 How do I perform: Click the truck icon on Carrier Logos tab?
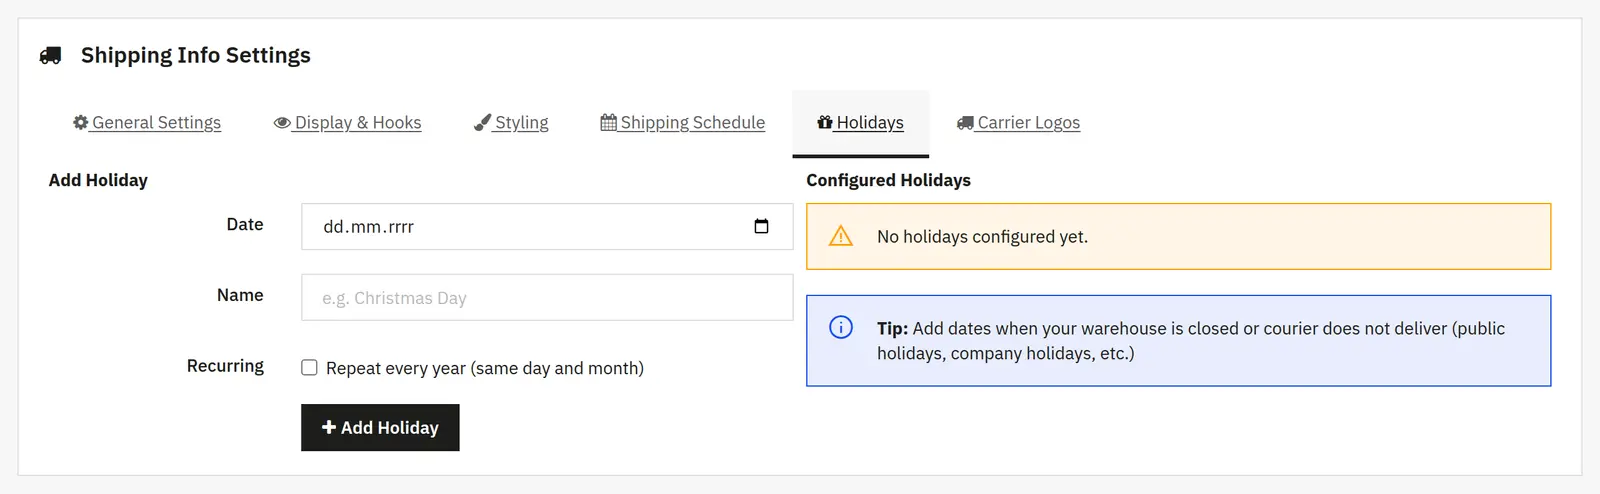965,123
